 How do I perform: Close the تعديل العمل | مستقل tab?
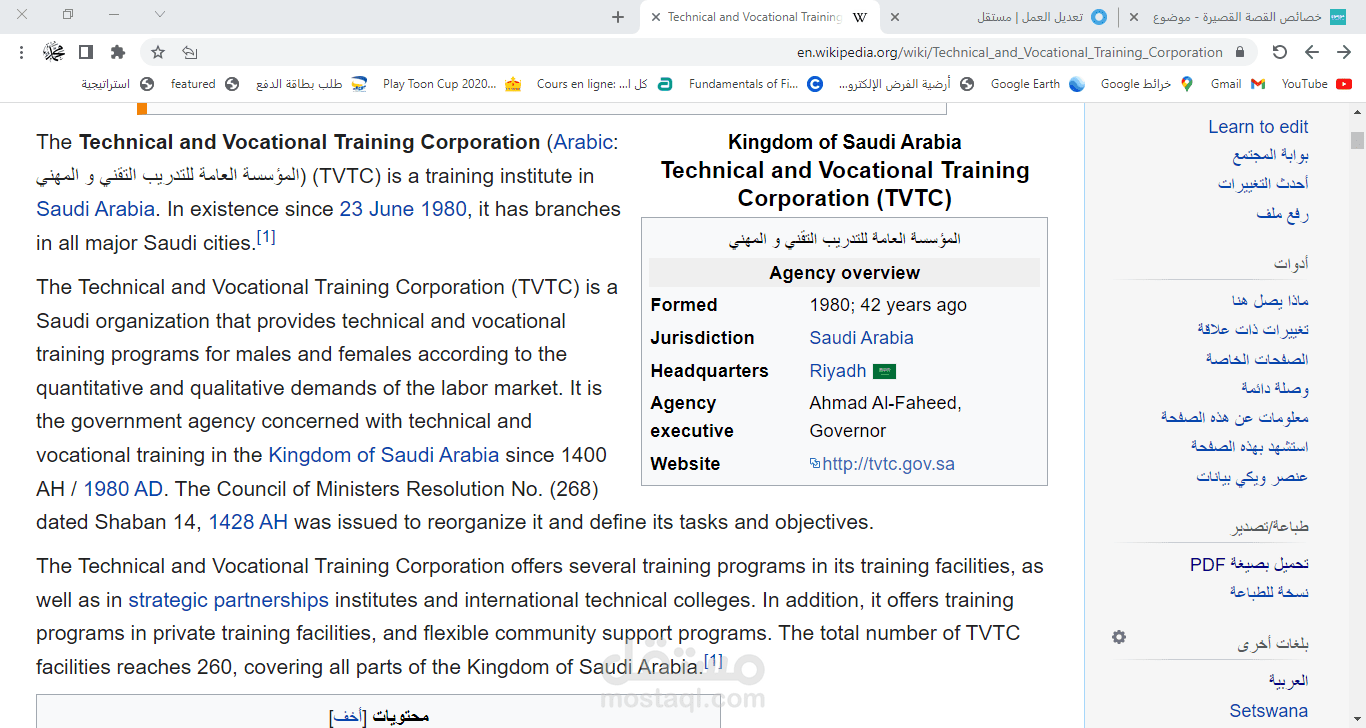895,17
